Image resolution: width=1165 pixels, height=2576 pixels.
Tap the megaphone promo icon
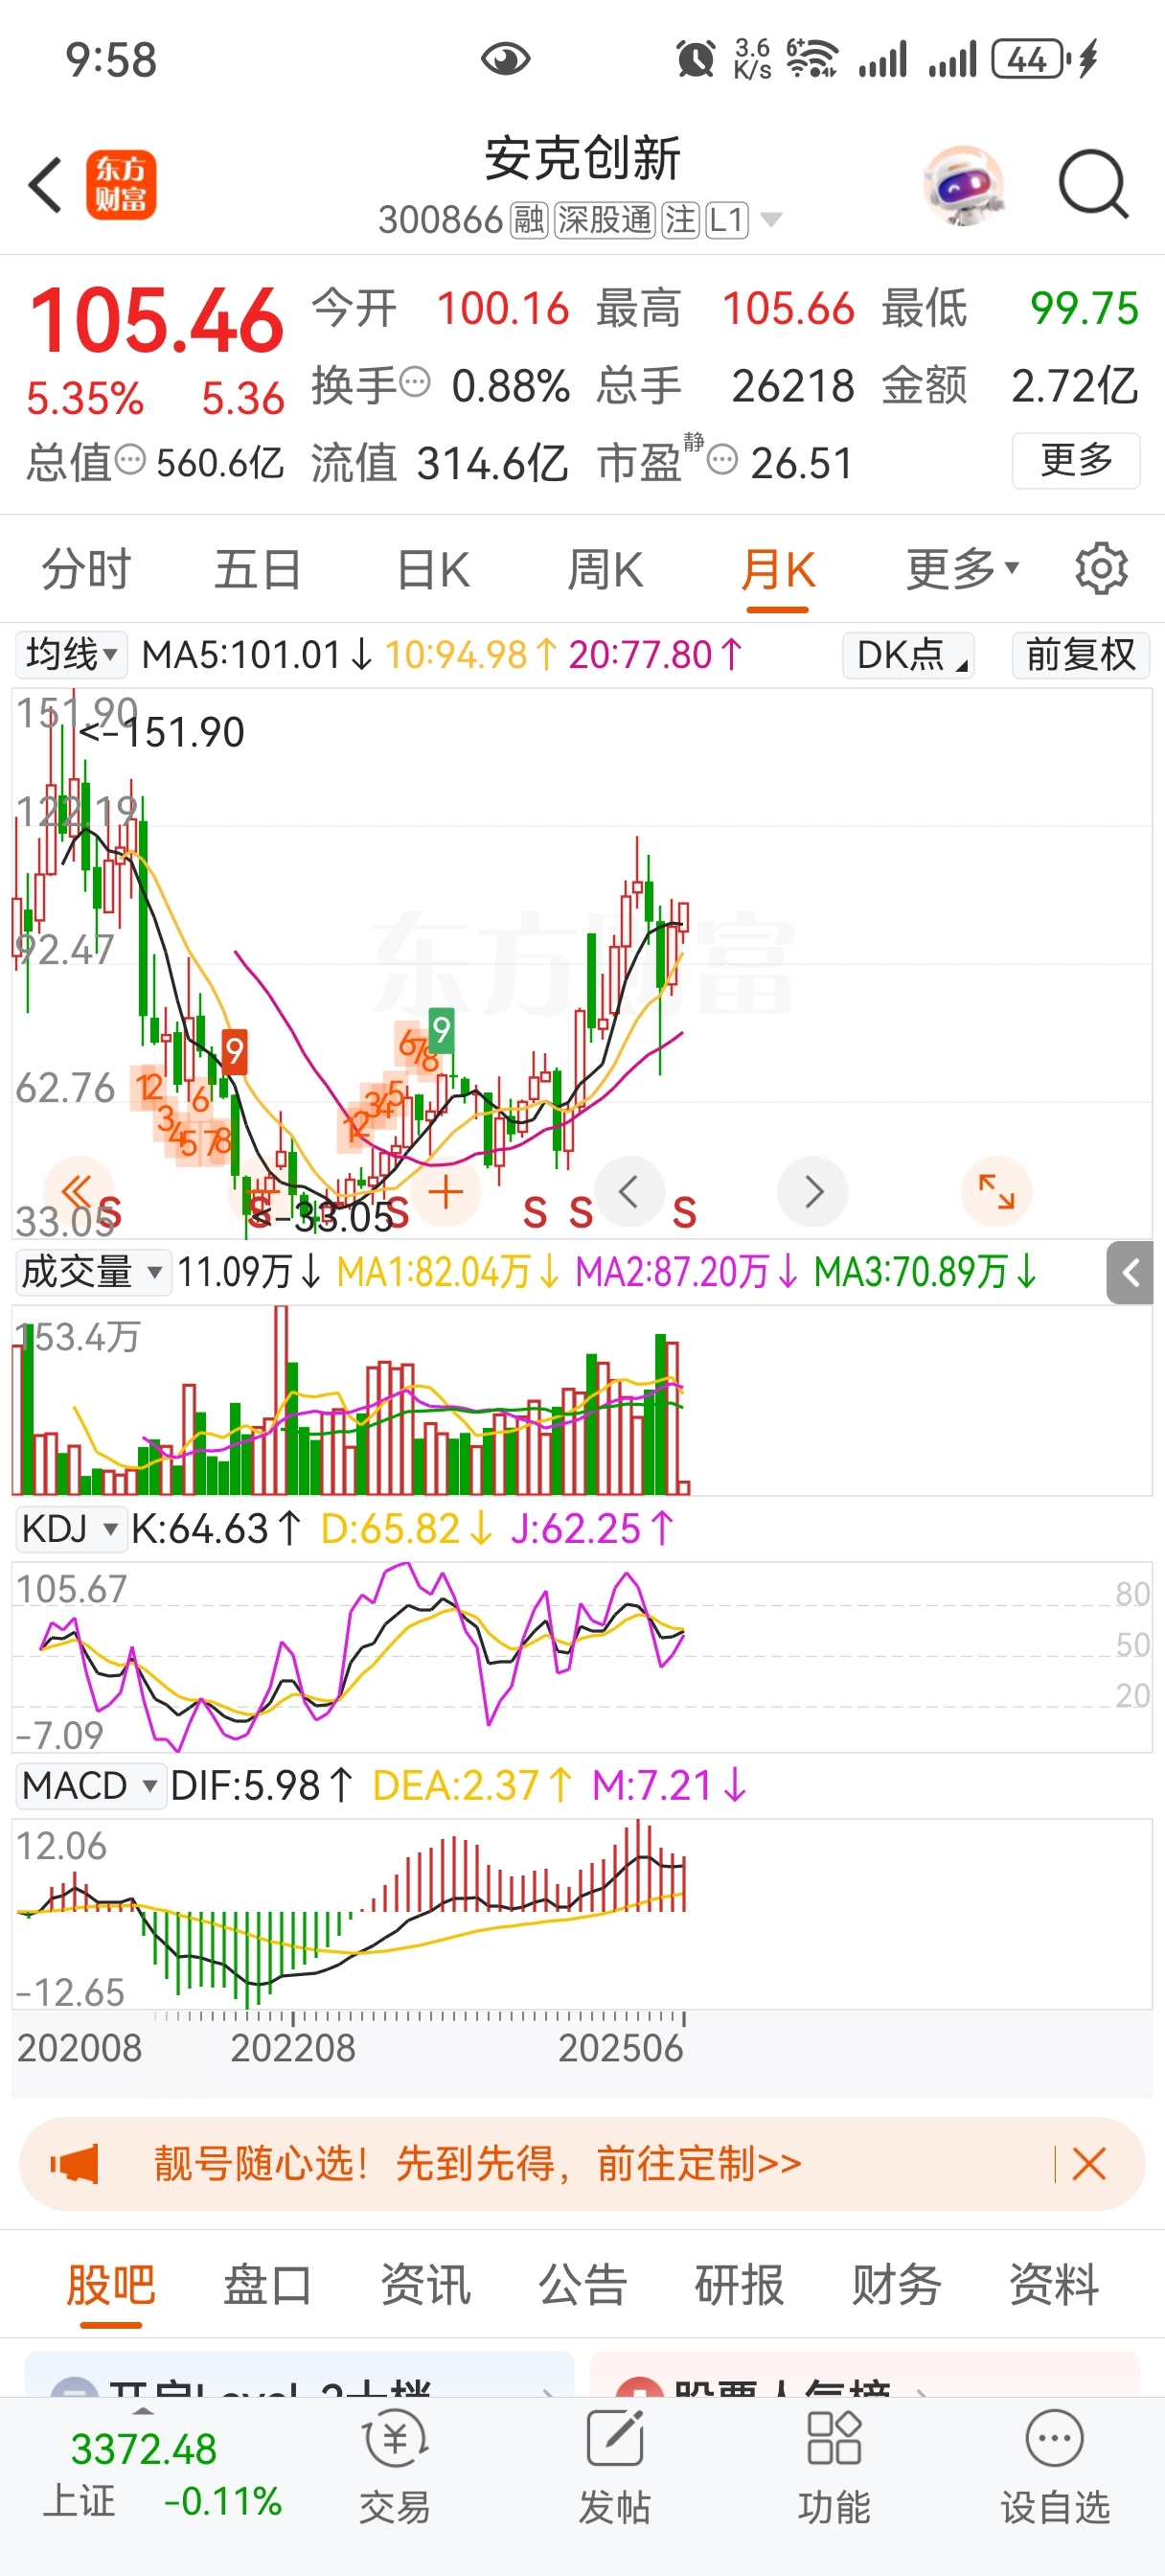pyautogui.click(x=75, y=2164)
